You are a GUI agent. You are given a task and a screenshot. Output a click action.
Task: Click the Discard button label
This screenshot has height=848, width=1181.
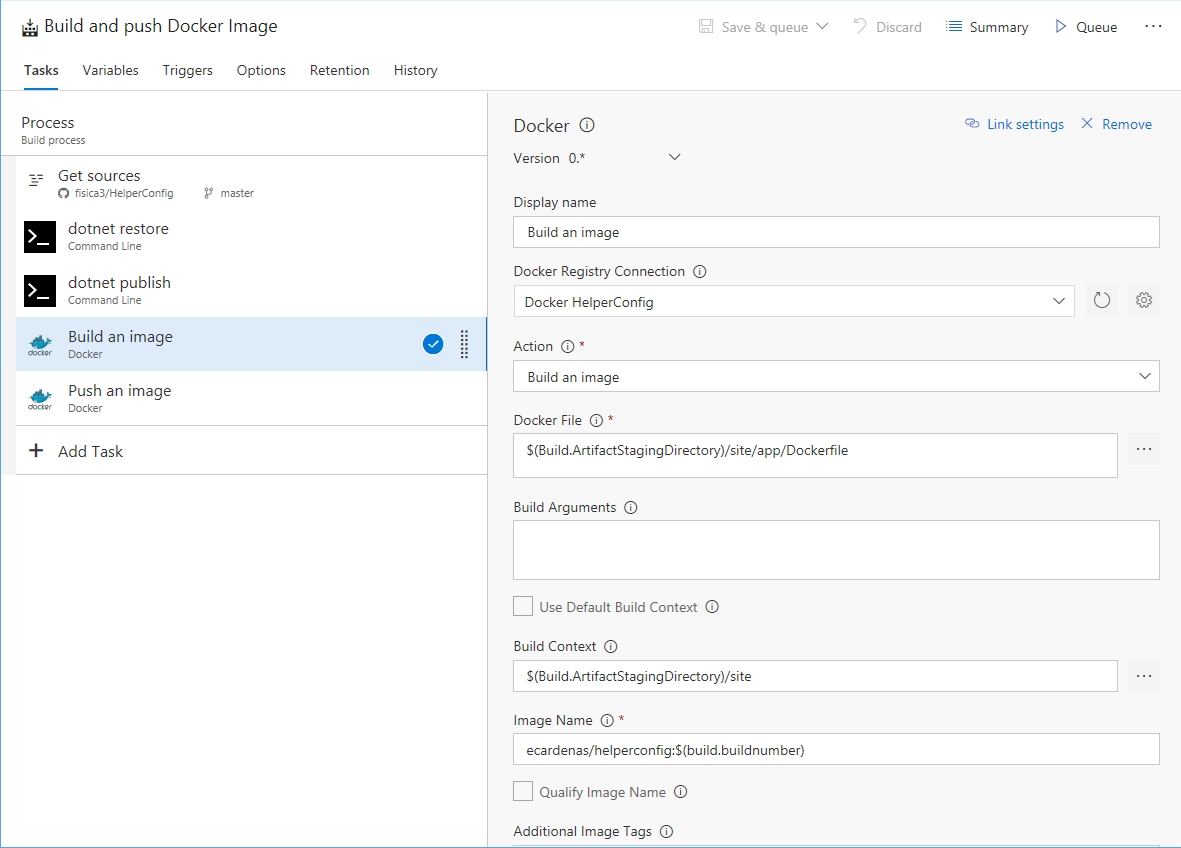coord(899,27)
